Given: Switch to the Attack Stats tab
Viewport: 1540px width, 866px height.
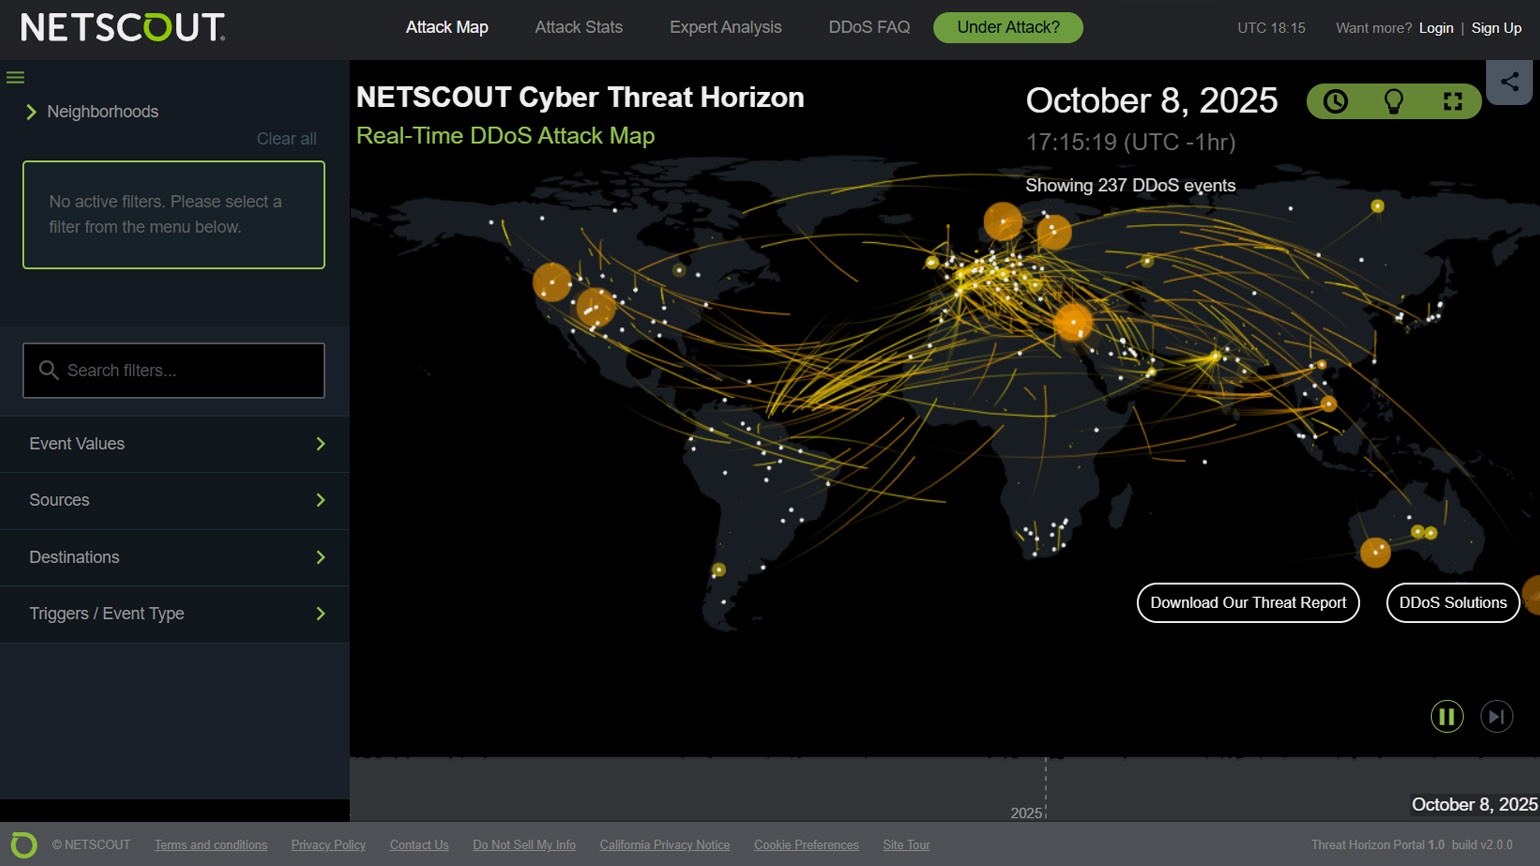Looking at the screenshot, I should (x=578, y=27).
